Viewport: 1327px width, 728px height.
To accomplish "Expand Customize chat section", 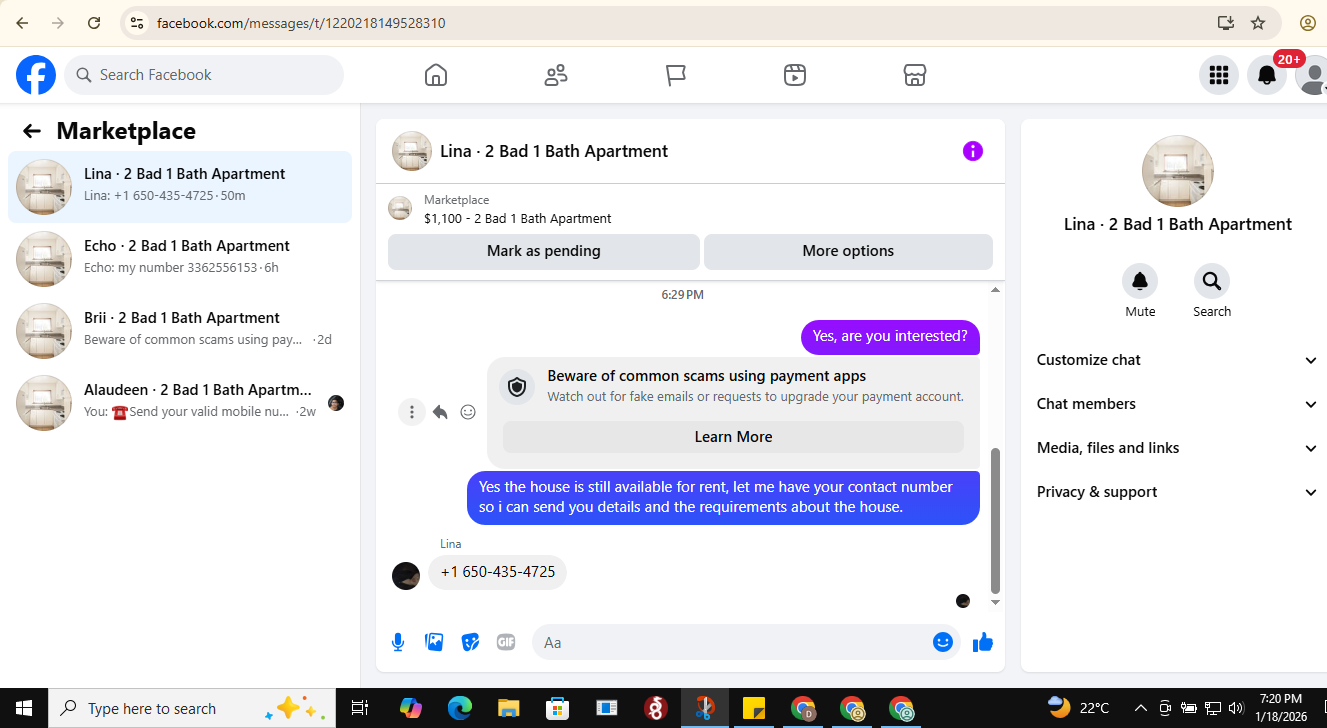I will (x=1177, y=360).
